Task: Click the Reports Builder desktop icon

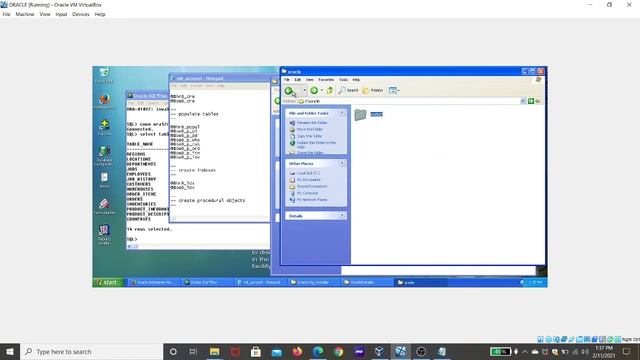Action: [104, 235]
